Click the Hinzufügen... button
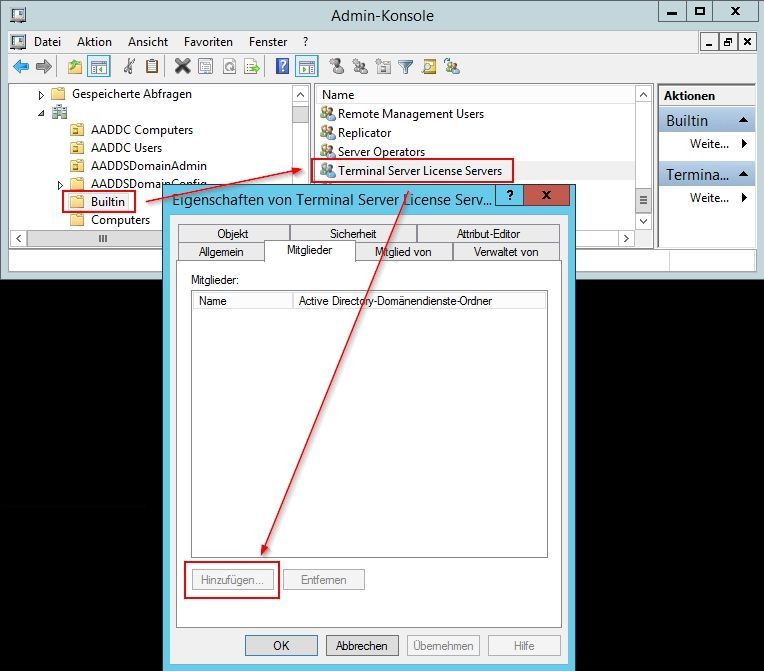The width and height of the screenshot is (764, 671). click(232, 580)
